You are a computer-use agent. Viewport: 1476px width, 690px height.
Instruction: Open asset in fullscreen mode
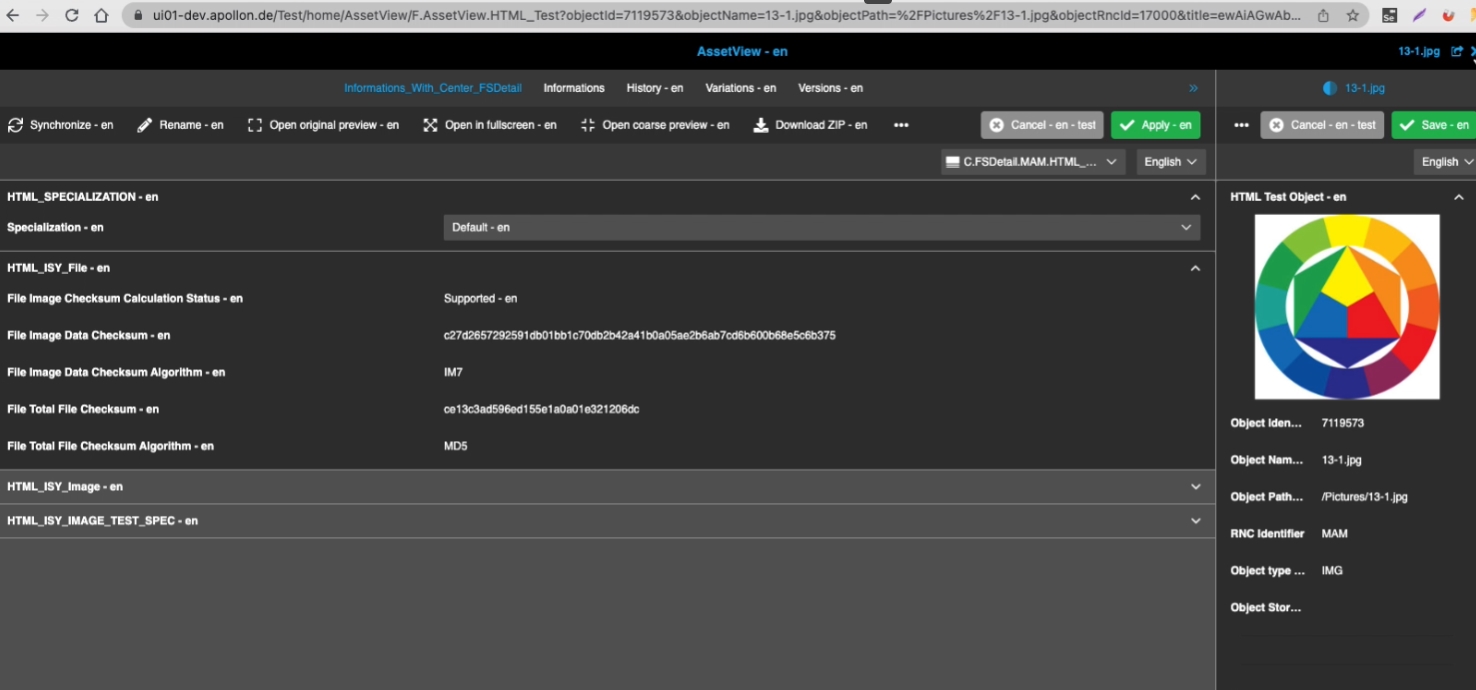pos(430,125)
